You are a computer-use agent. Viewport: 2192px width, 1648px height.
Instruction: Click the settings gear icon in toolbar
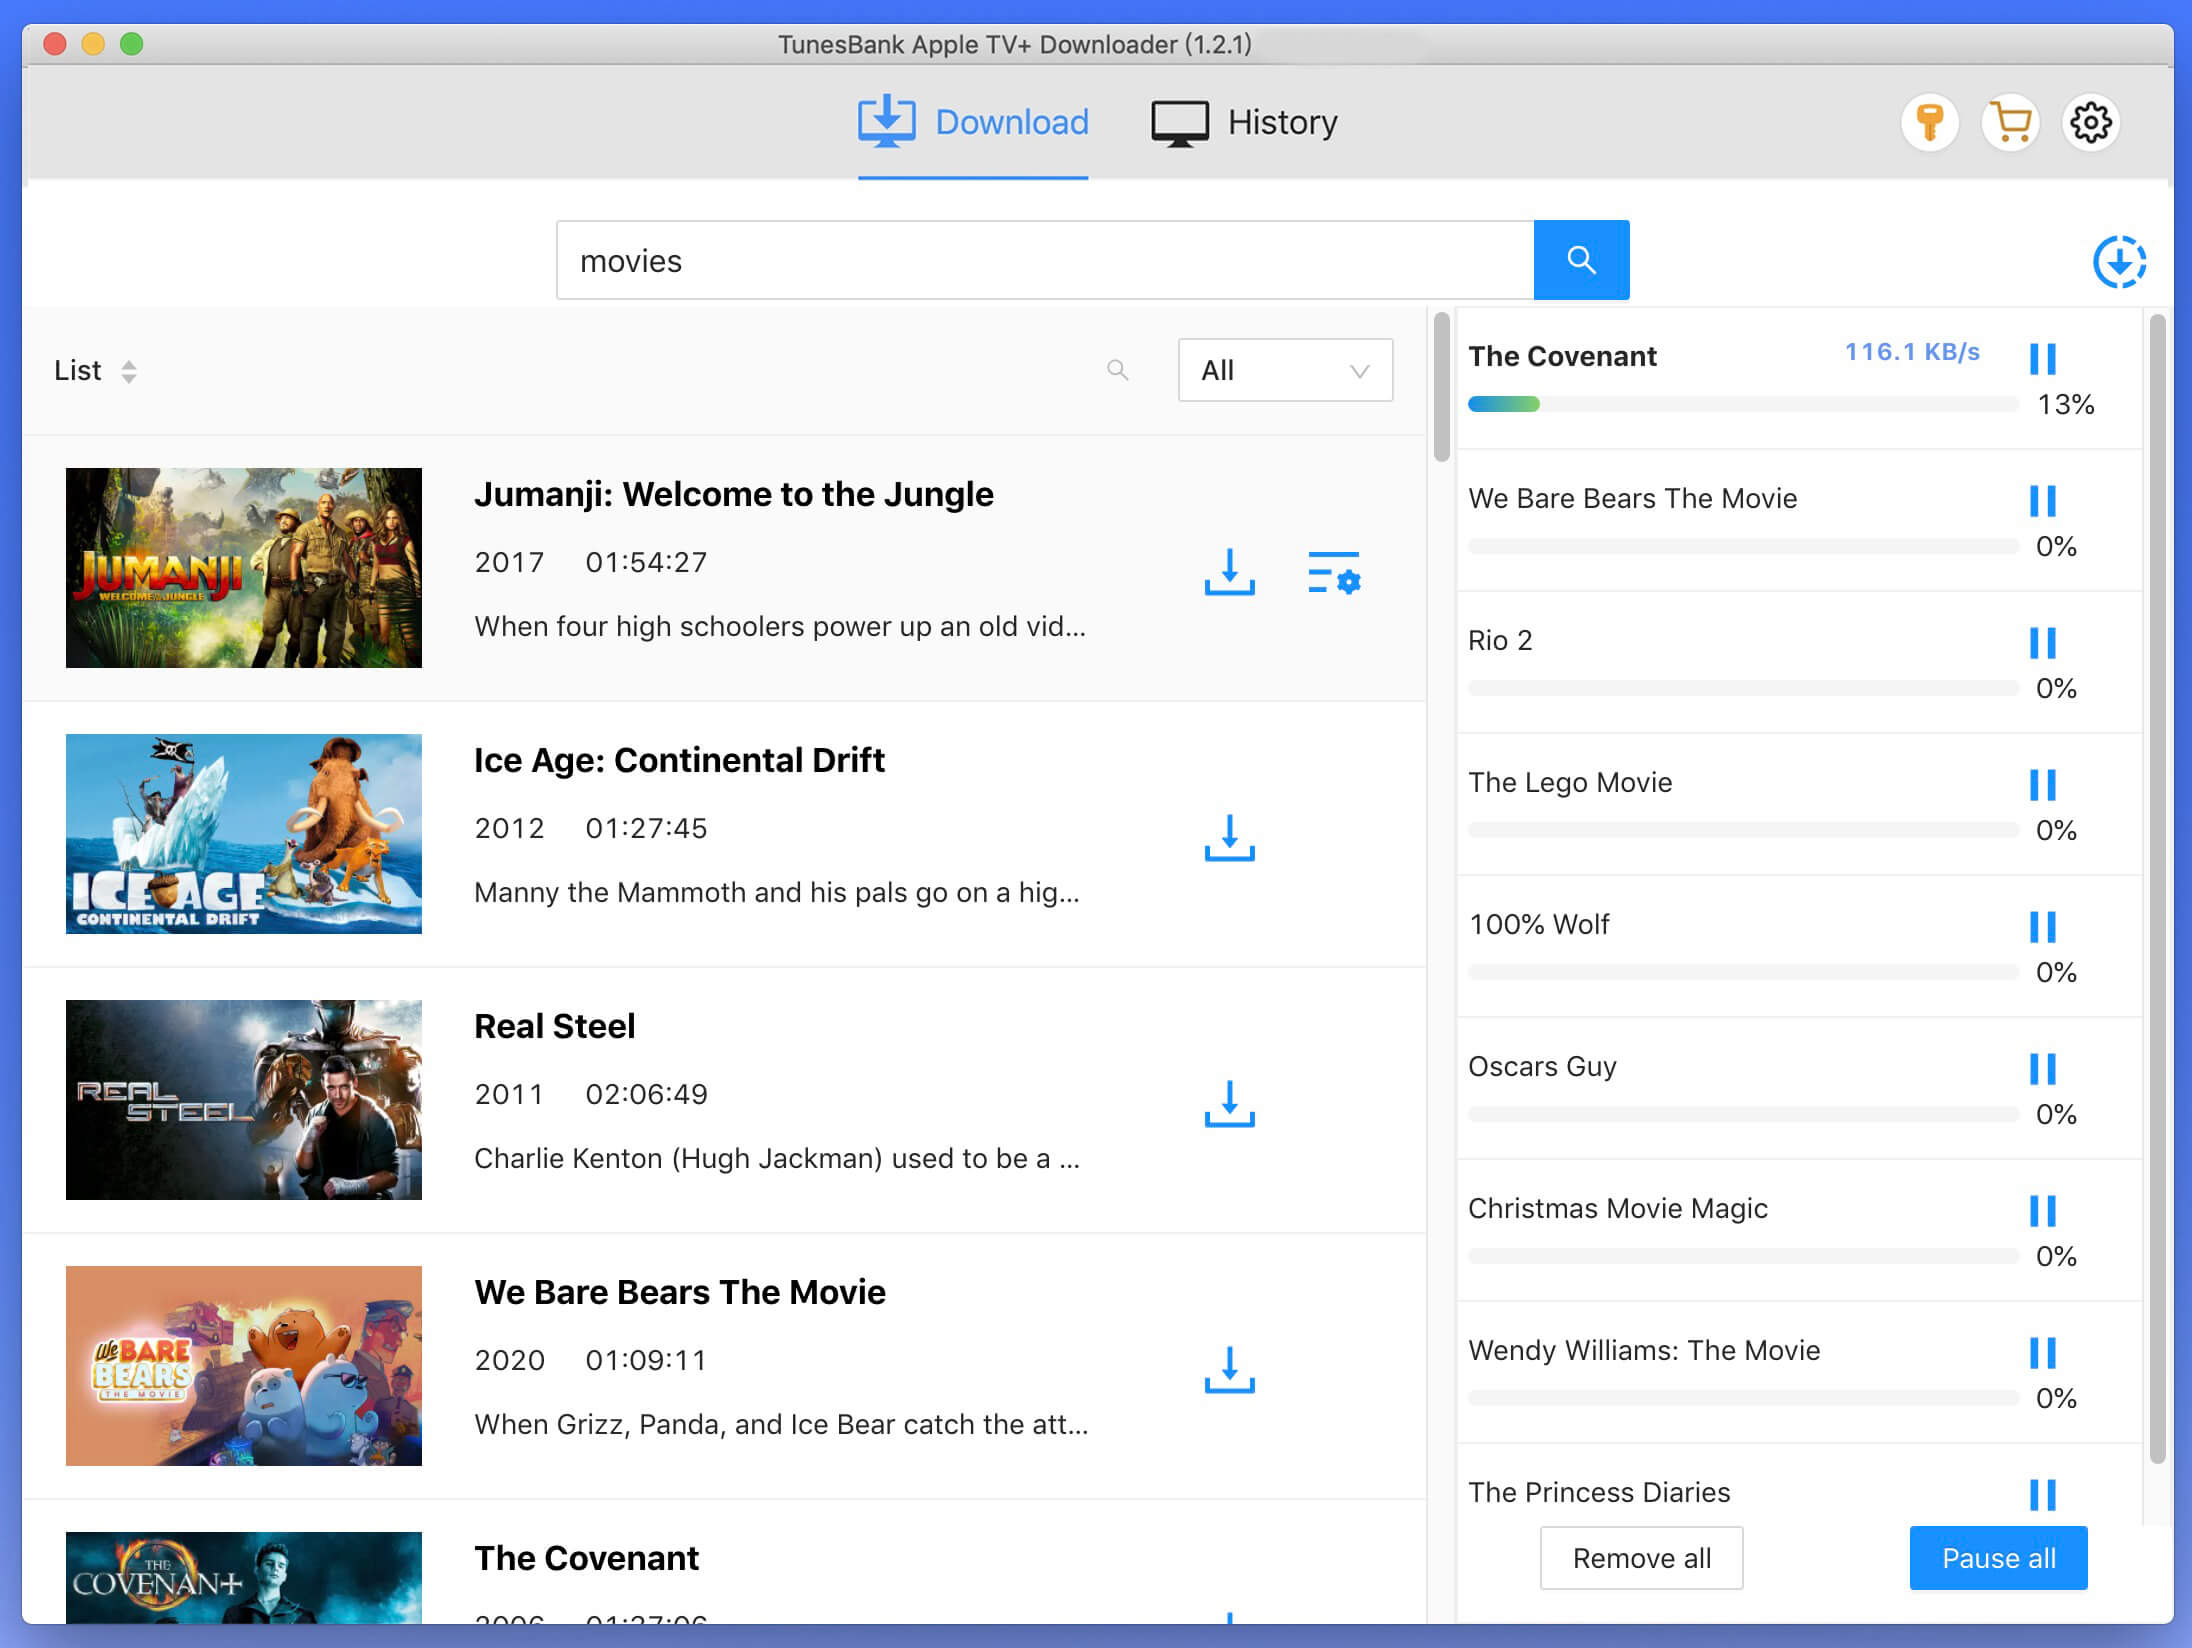pyautogui.click(x=2092, y=121)
